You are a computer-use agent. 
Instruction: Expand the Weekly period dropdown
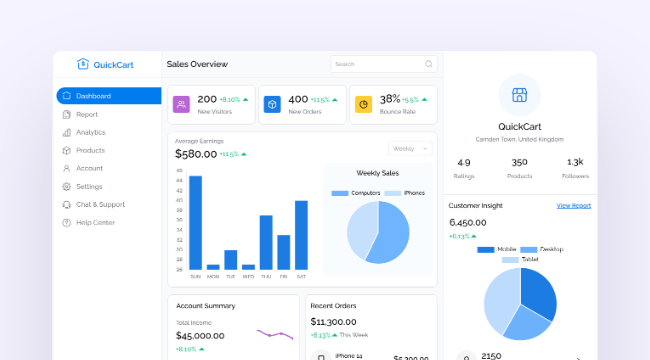point(410,148)
